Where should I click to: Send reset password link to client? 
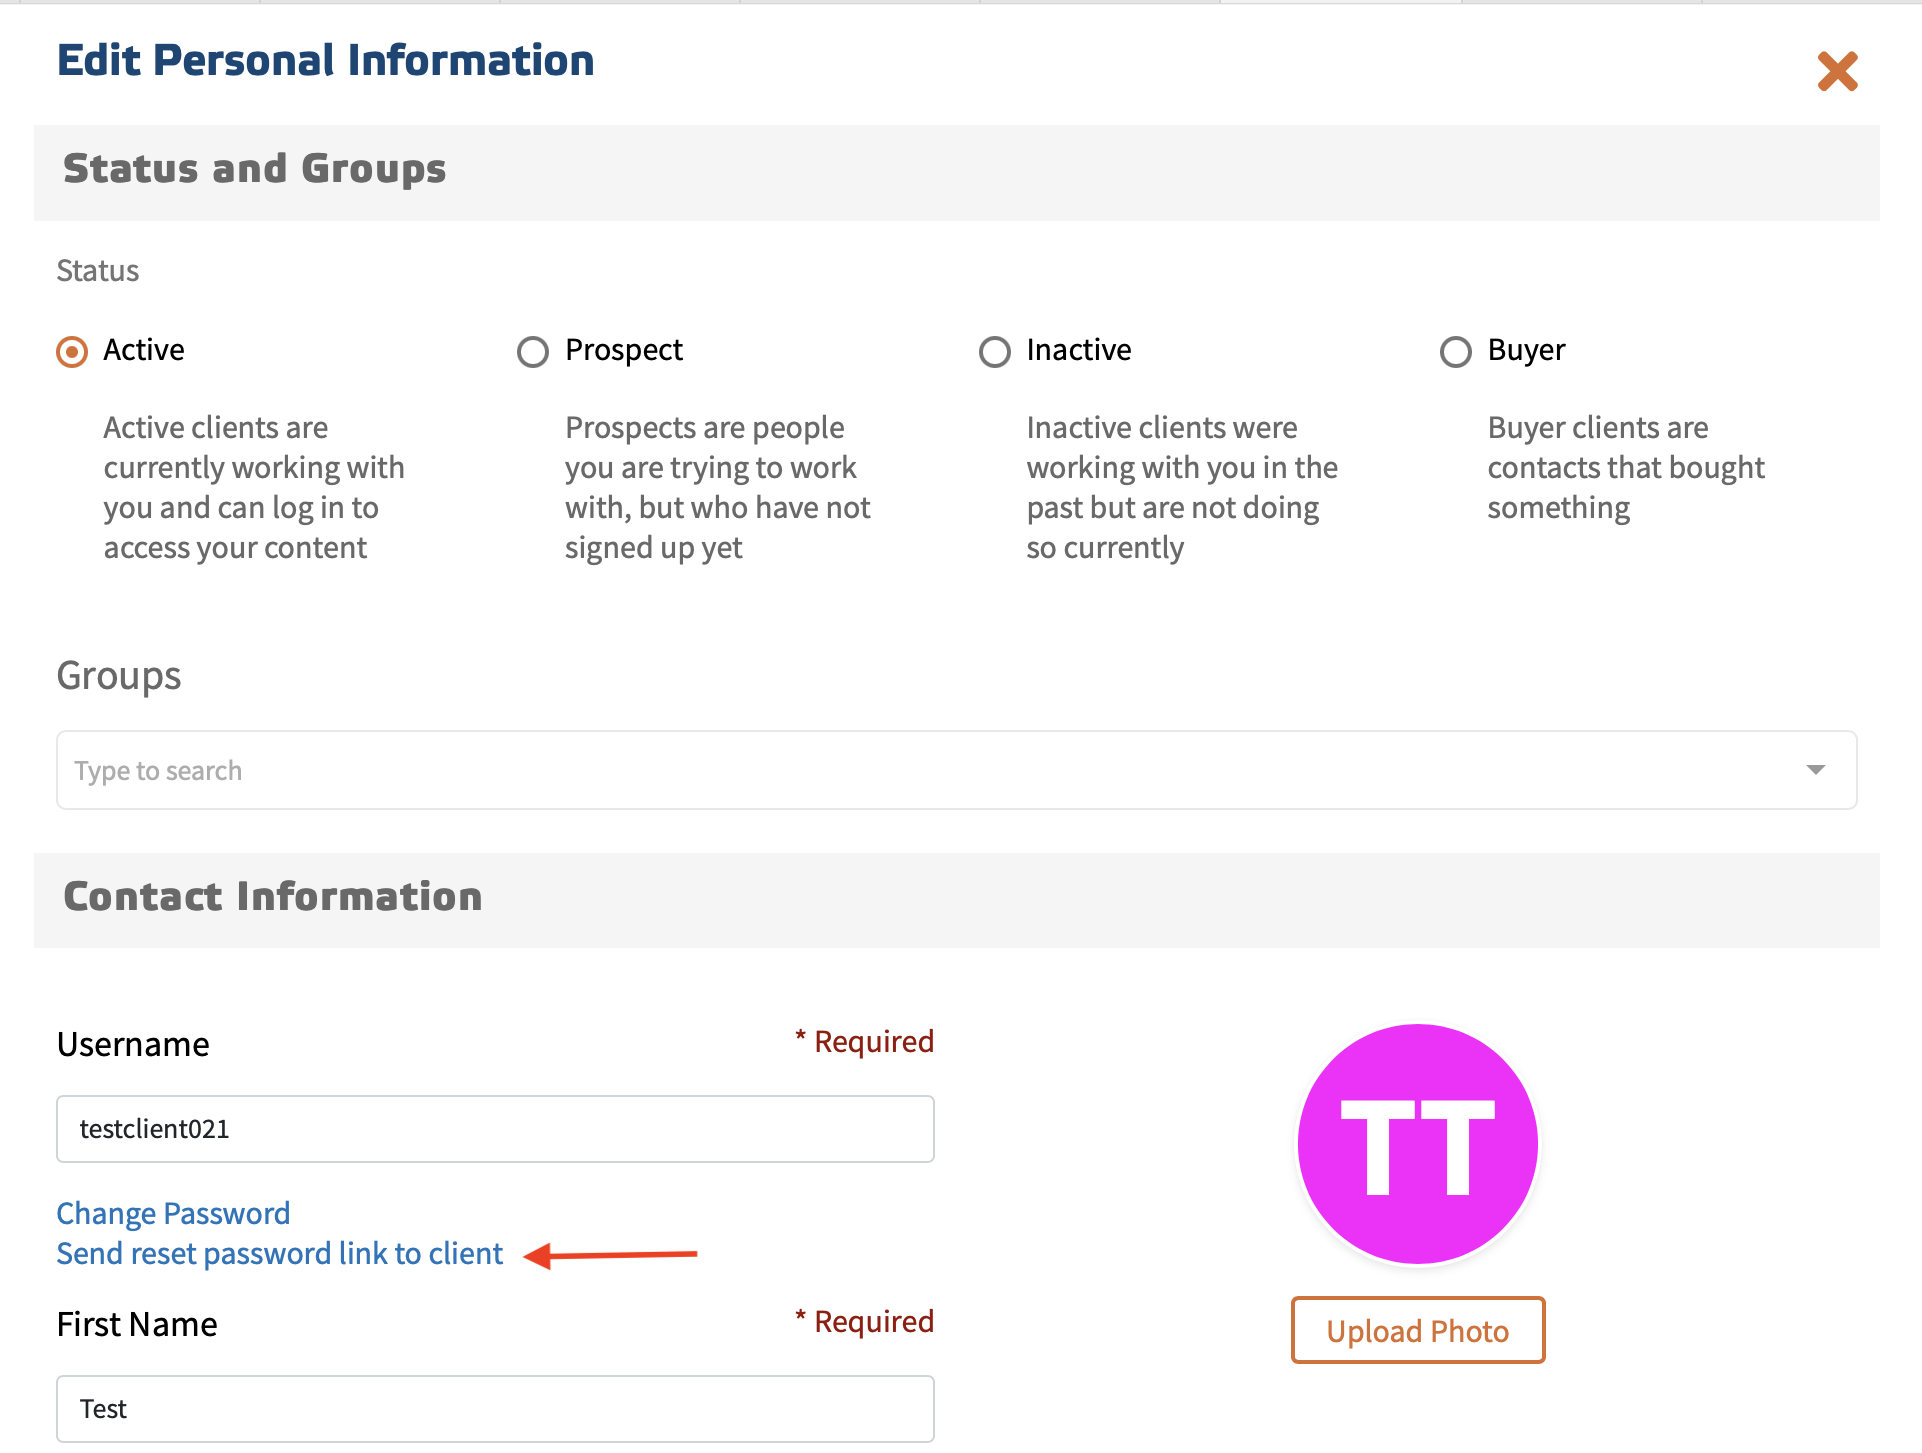tap(280, 1254)
